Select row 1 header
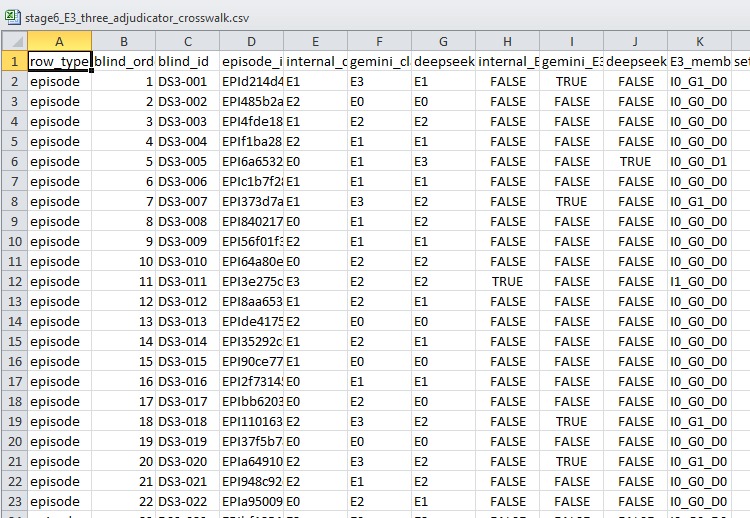The image size is (750, 518). point(14,61)
